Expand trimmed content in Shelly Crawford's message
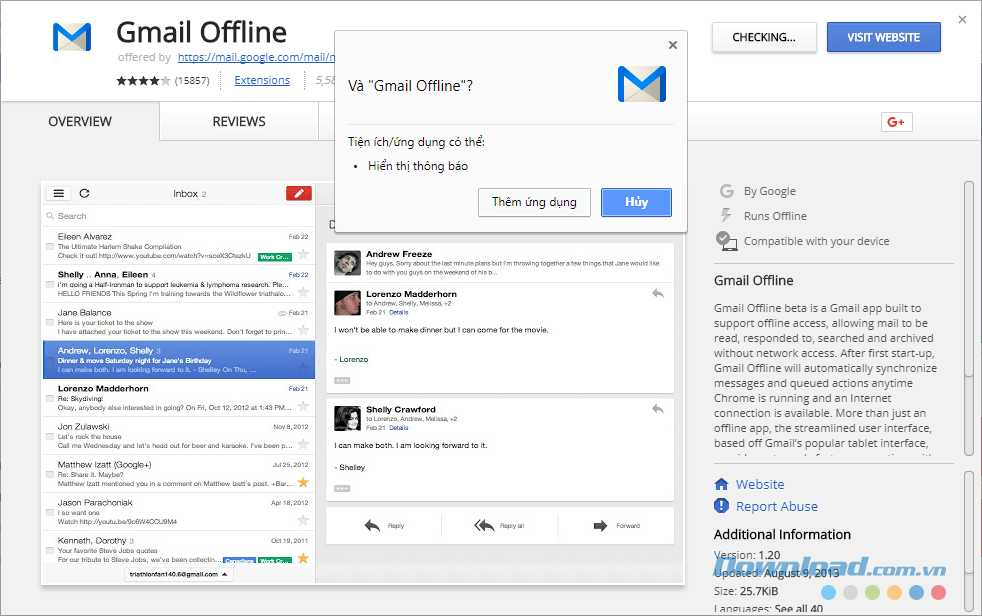 [341, 488]
